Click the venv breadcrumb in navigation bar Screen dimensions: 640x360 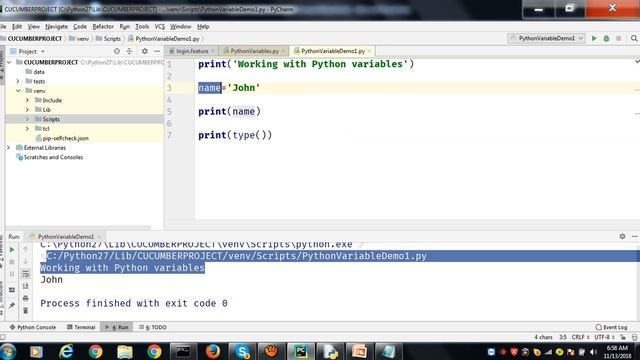click(x=79, y=39)
